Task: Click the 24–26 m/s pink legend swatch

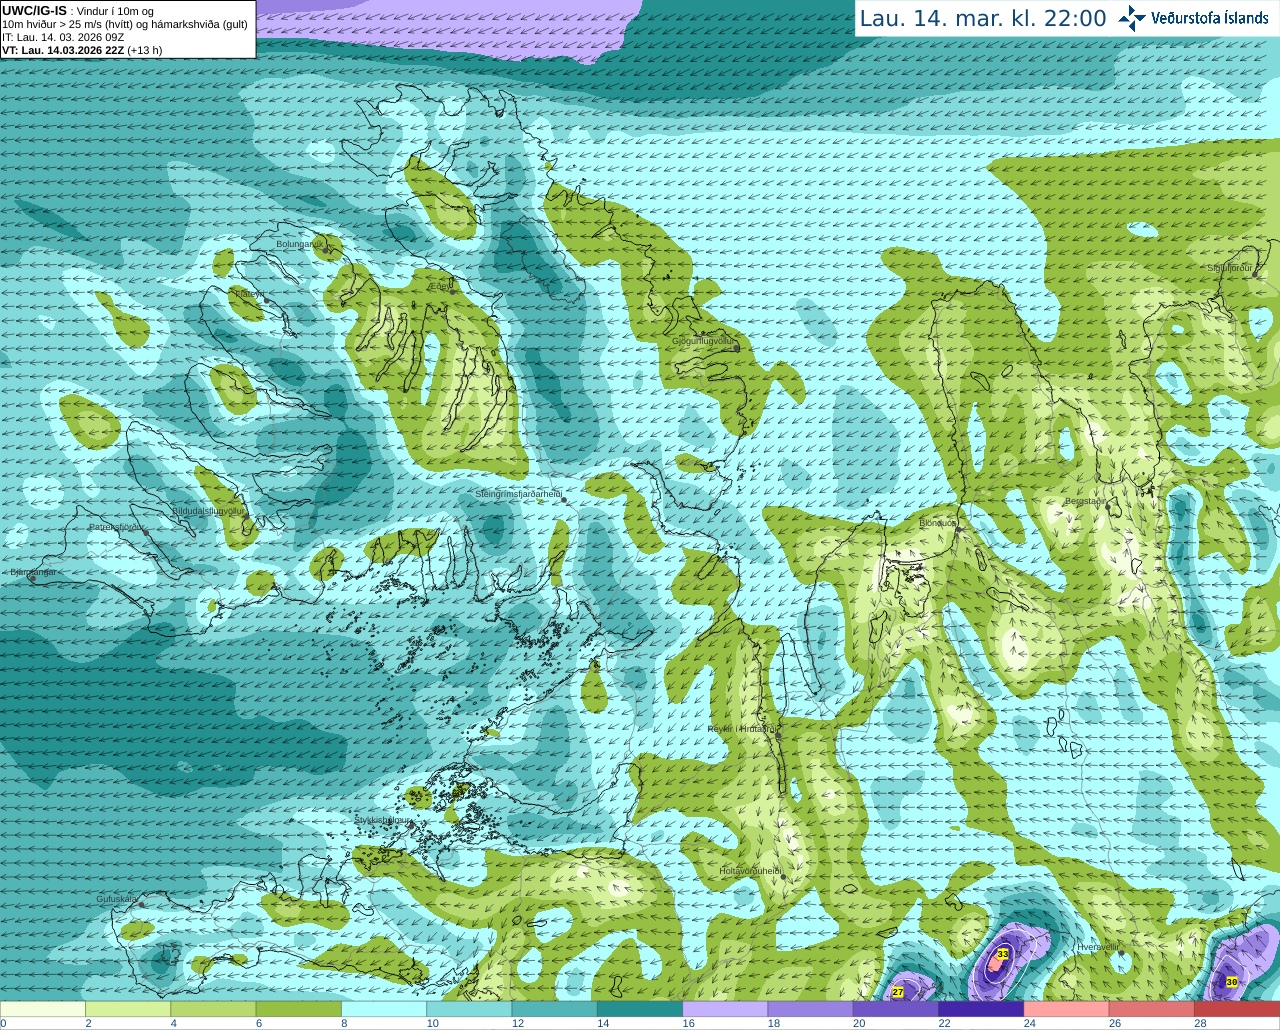Action: pyautogui.click(x=1066, y=1009)
